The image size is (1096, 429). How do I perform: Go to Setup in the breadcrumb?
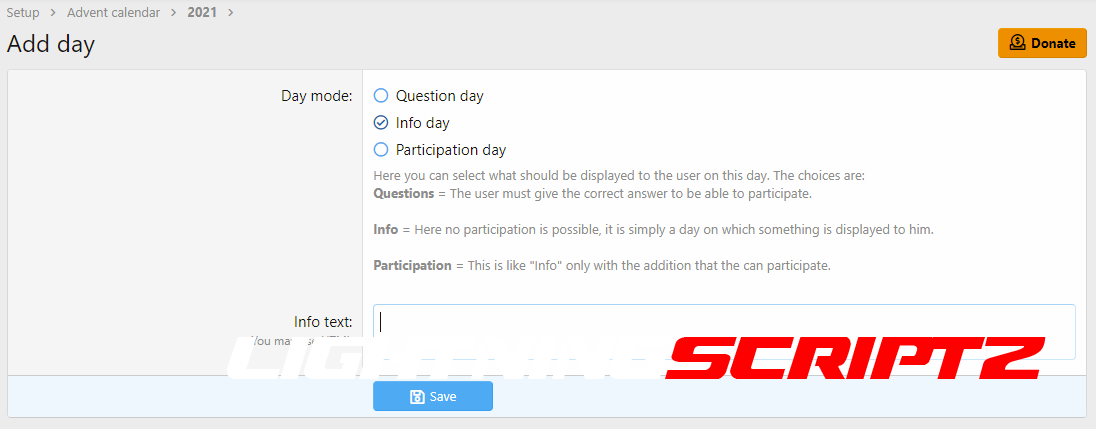tap(23, 13)
